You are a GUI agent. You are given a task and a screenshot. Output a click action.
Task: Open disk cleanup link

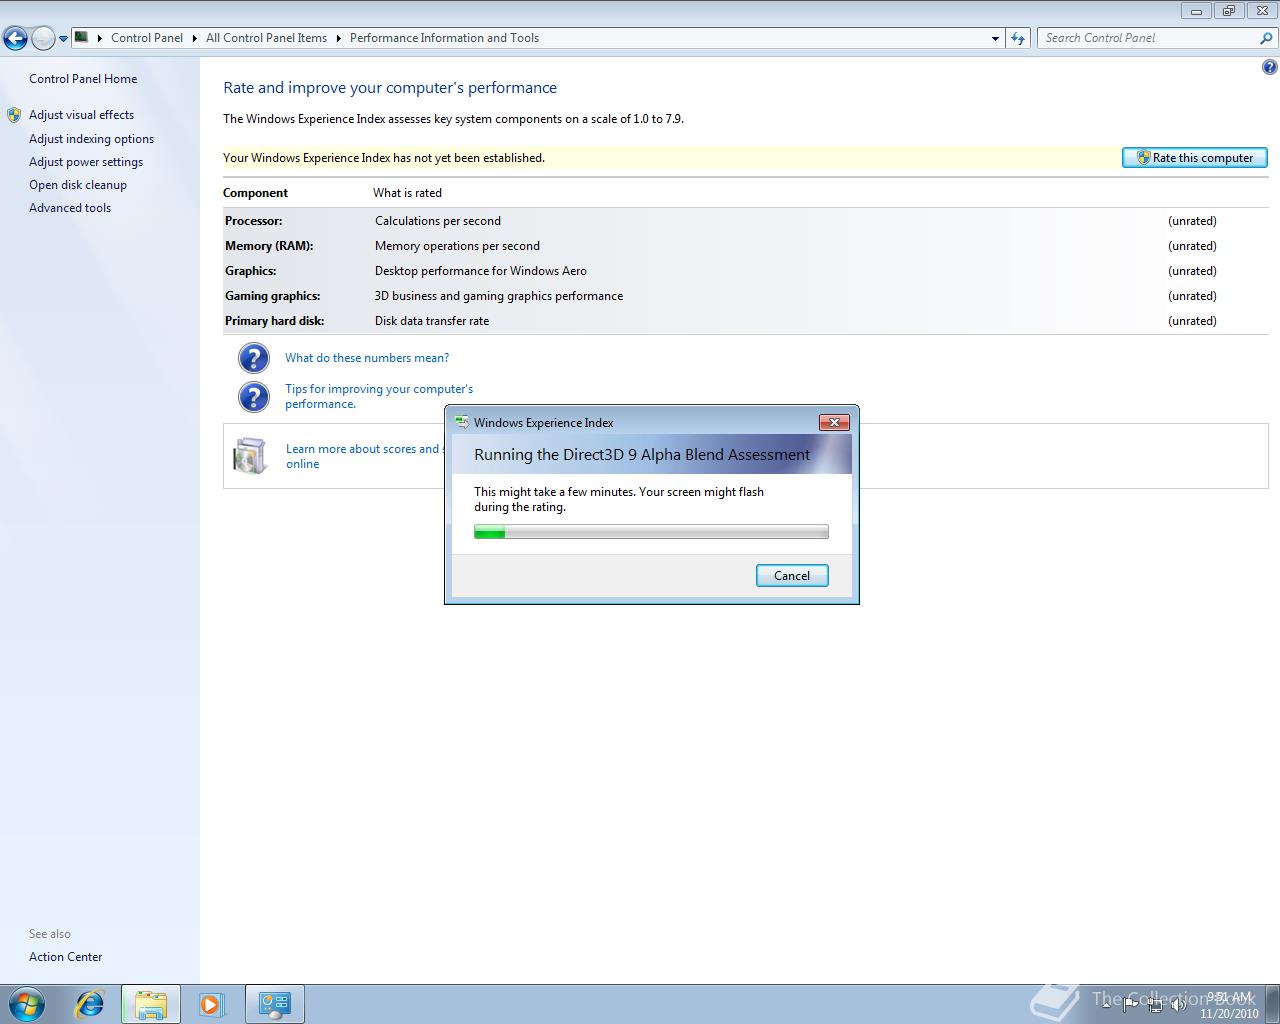click(78, 185)
